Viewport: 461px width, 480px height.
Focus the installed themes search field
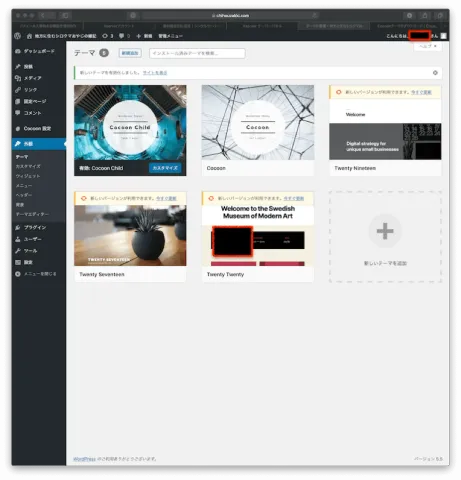click(x=197, y=53)
